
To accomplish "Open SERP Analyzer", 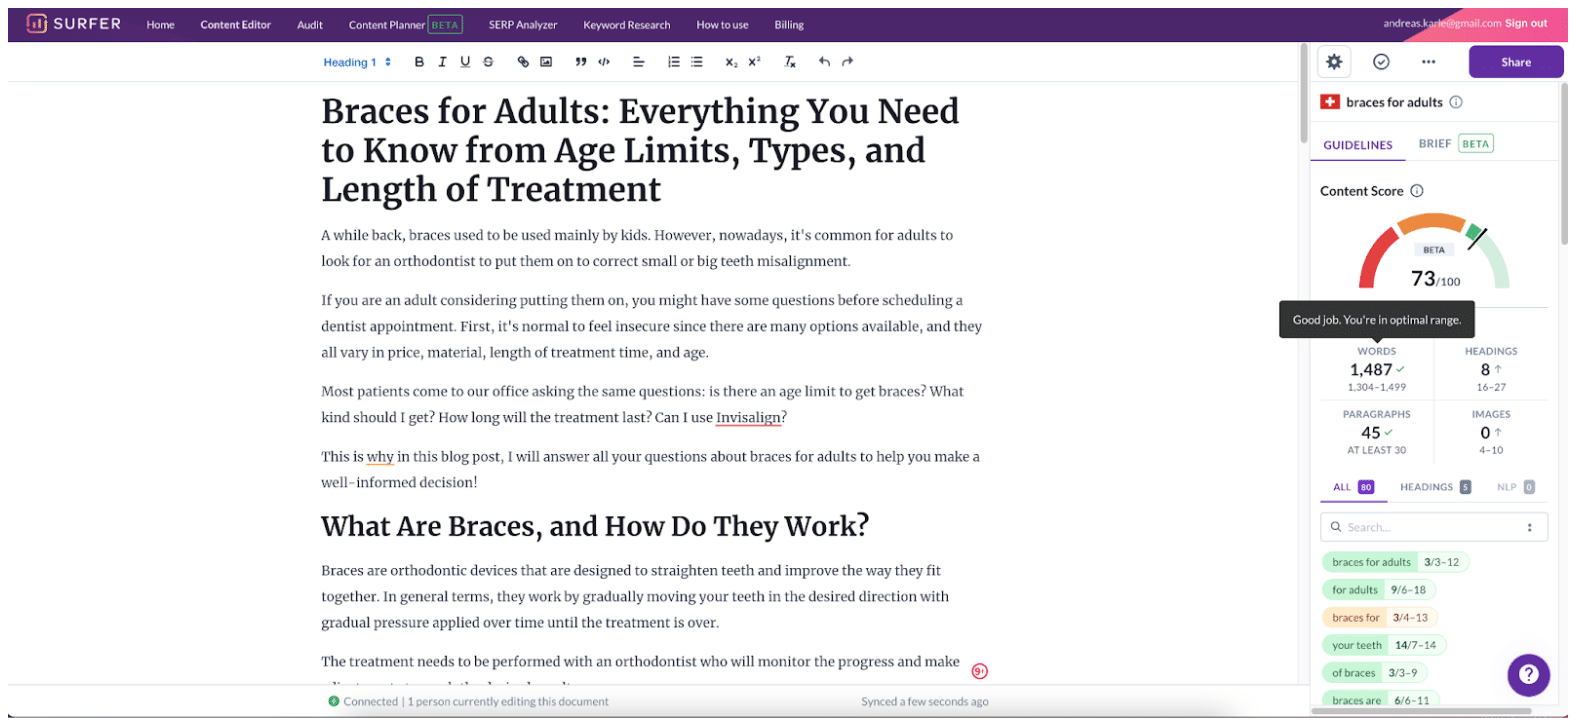I will [523, 25].
